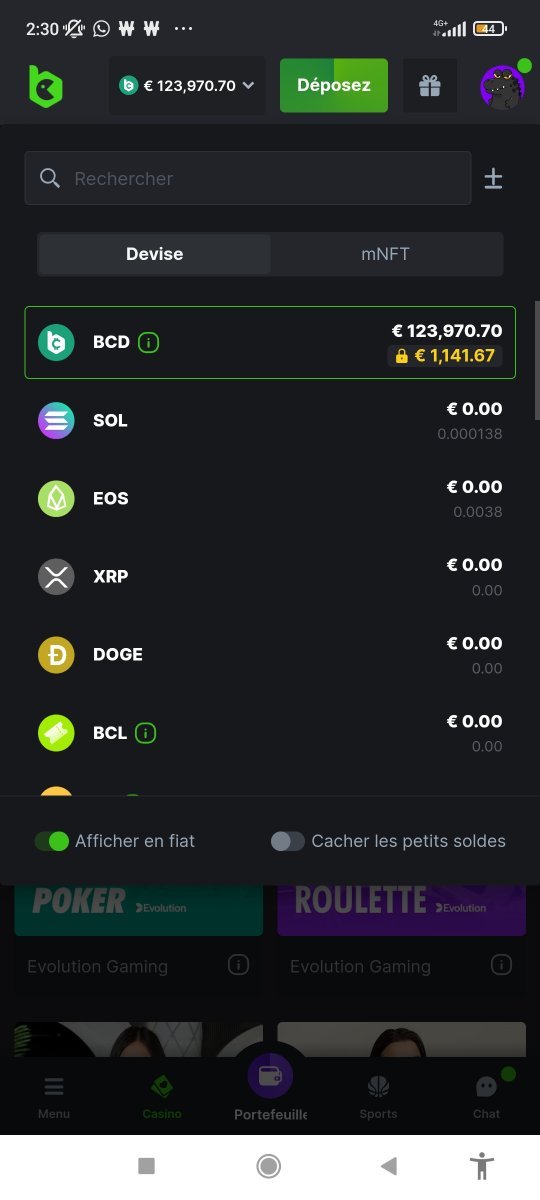Open the Chat bubble icon
540x1200 pixels.
[487, 1087]
